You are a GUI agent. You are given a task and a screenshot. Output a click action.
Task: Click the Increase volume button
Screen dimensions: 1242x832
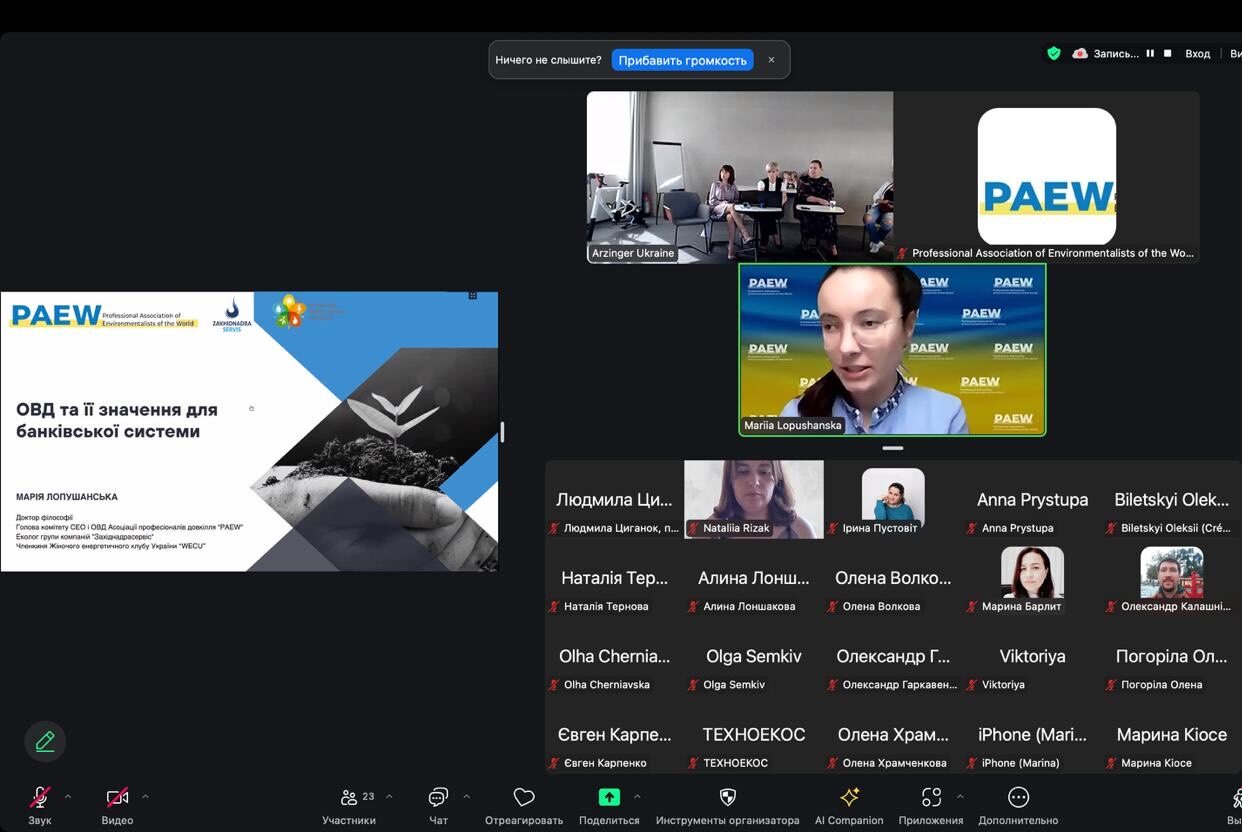[682, 60]
